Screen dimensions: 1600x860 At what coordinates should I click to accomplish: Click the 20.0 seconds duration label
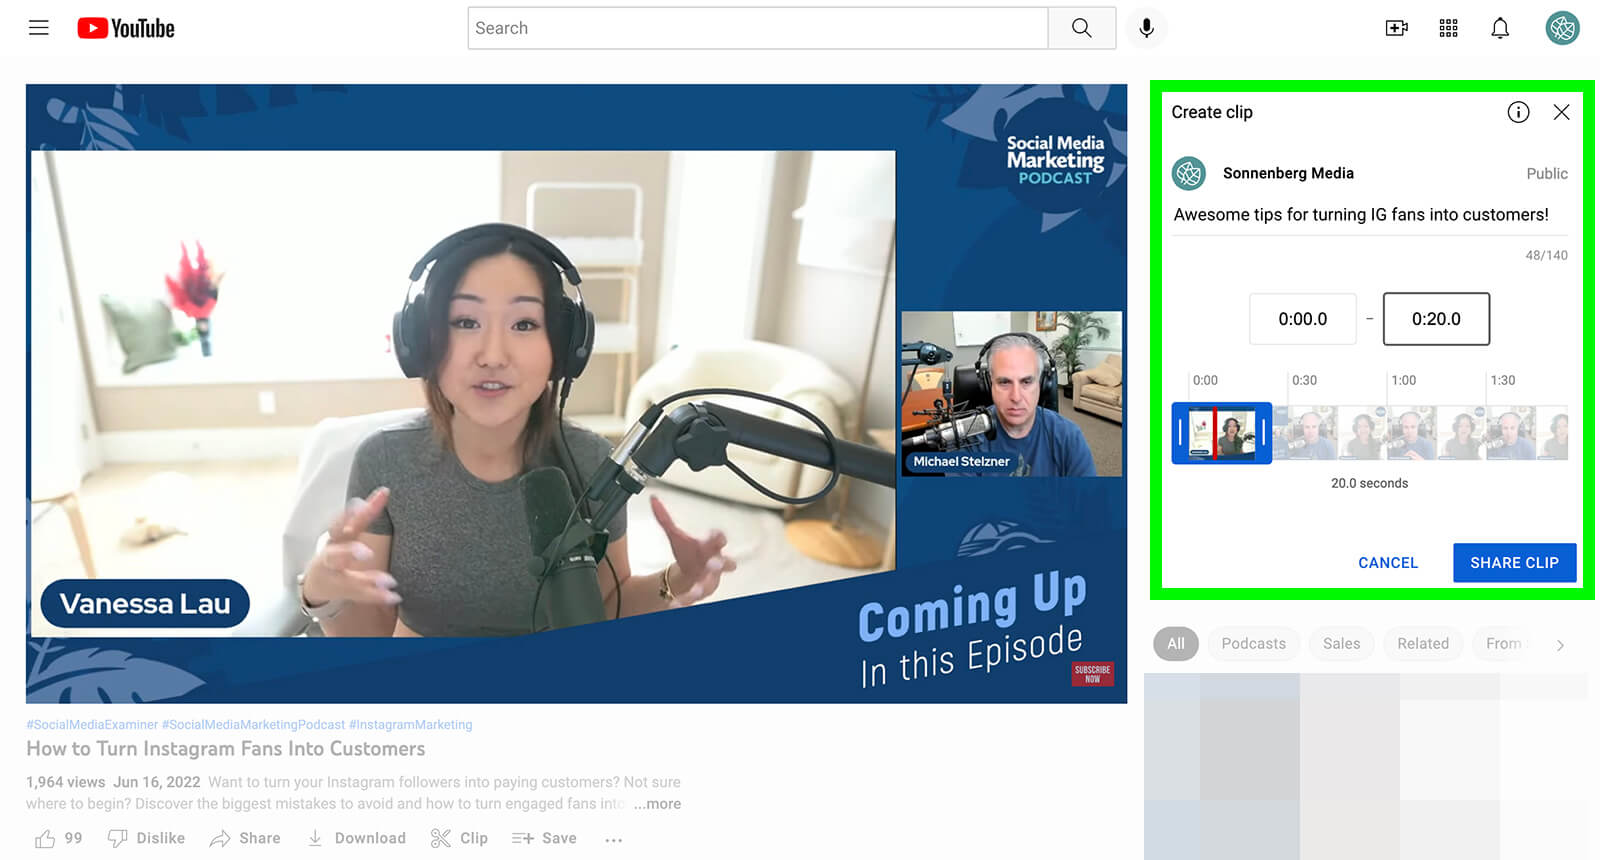coord(1369,483)
